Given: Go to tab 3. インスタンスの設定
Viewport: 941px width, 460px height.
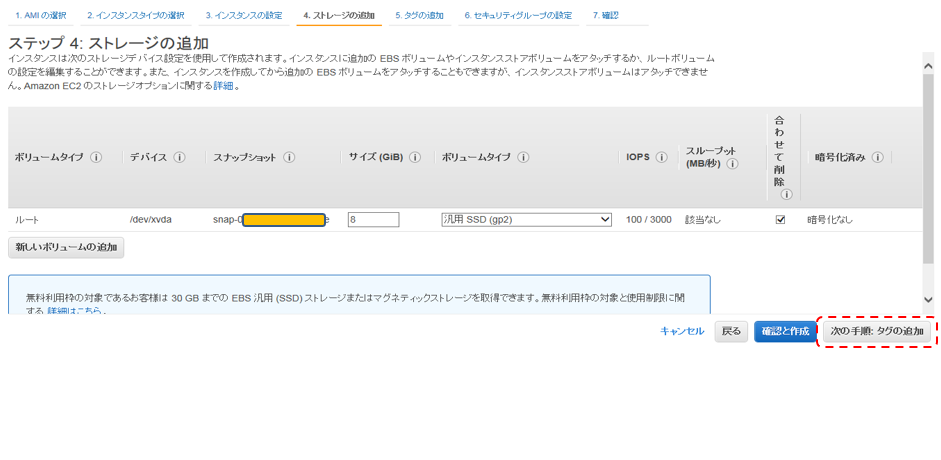Looking at the screenshot, I should tap(244, 16).
